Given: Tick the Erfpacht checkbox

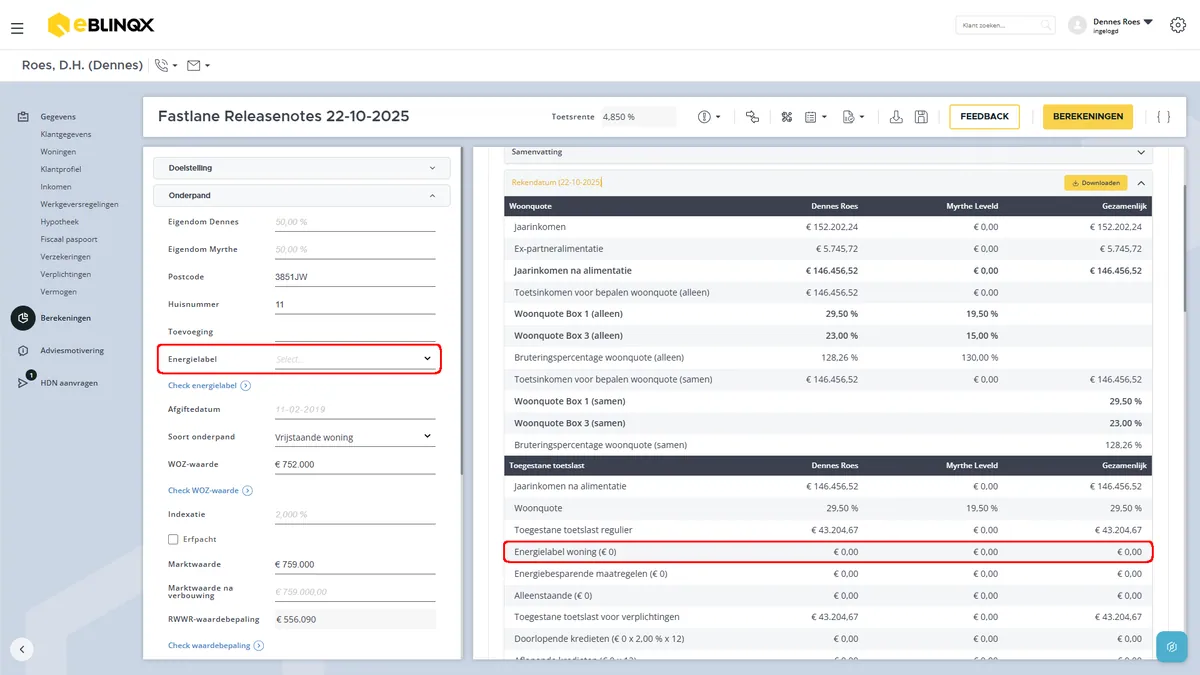Looking at the screenshot, I should pyautogui.click(x=173, y=539).
